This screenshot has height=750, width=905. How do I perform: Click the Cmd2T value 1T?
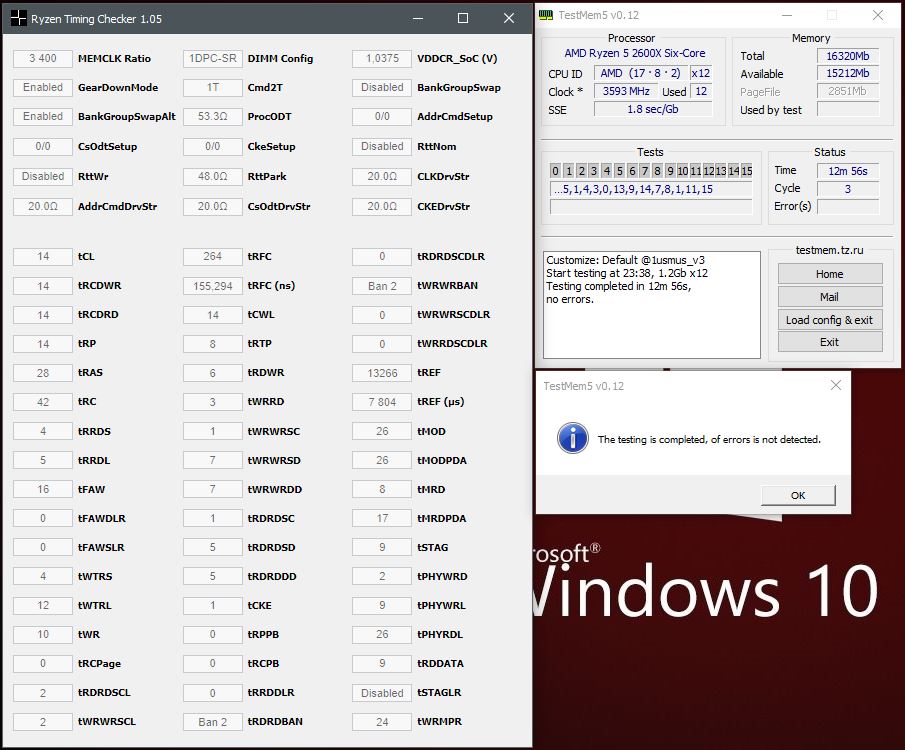coord(212,87)
